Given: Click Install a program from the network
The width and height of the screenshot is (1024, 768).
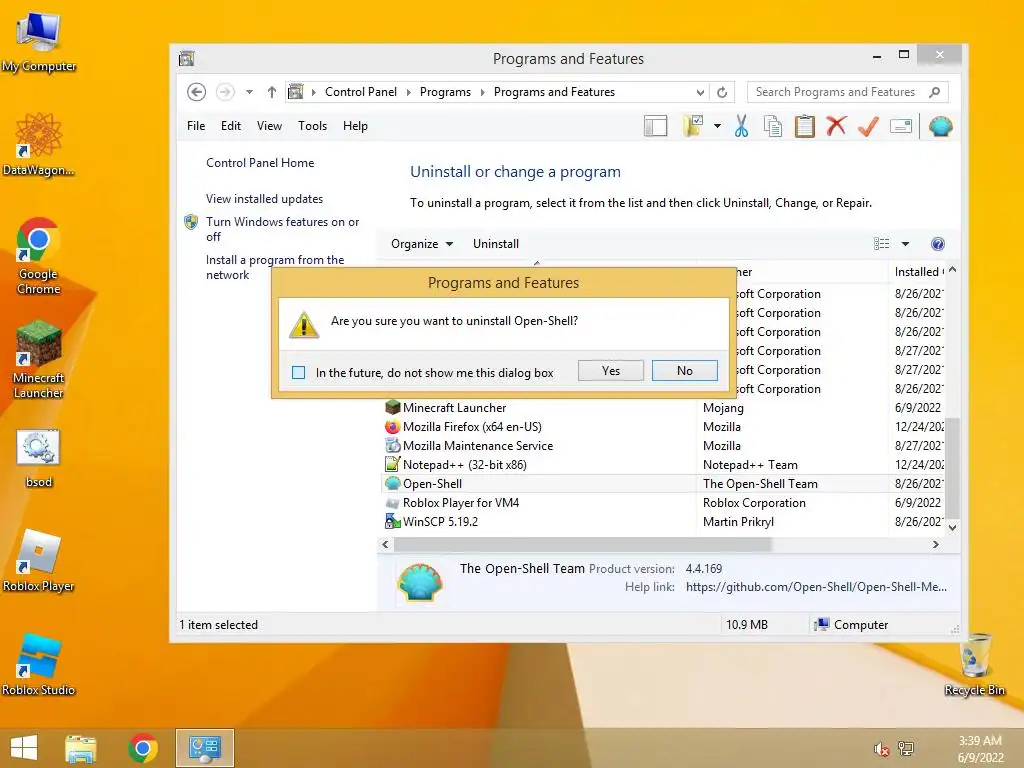Looking at the screenshot, I should click(275, 267).
